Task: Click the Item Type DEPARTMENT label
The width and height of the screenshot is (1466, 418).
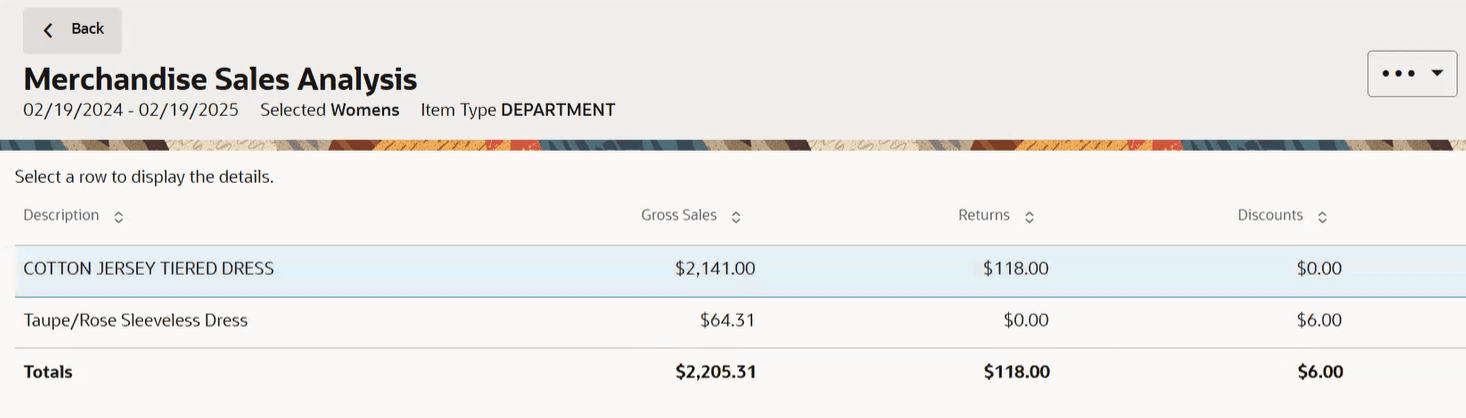Action: 518,110
